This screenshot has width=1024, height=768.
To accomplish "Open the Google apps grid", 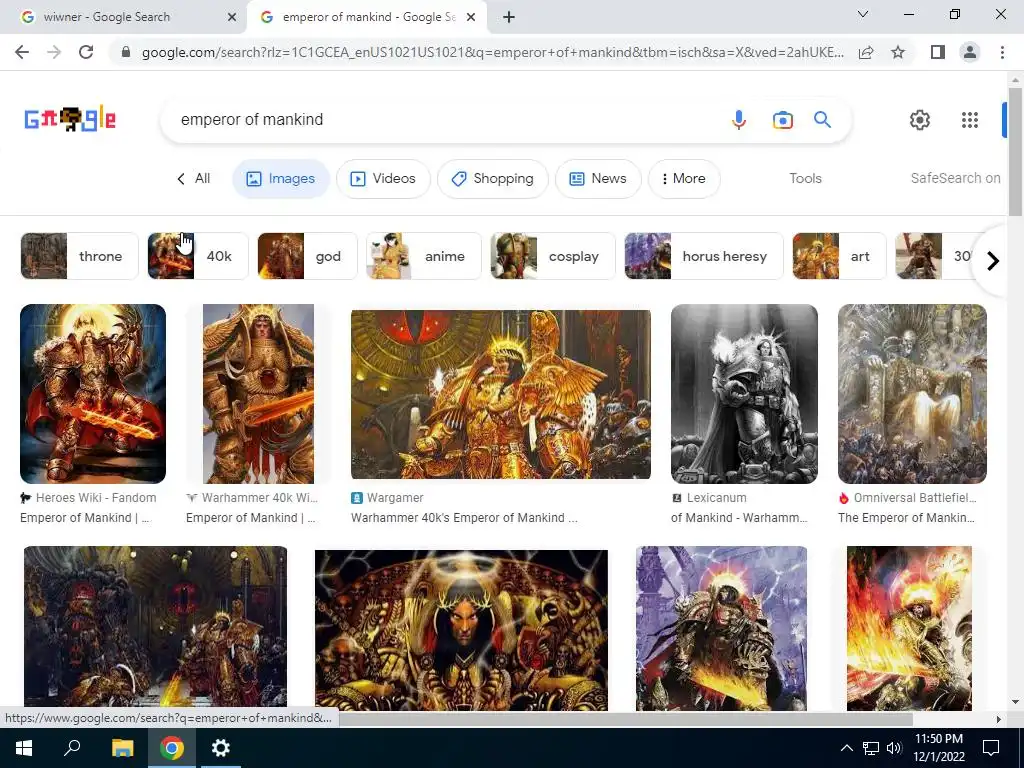I will pos(970,120).
